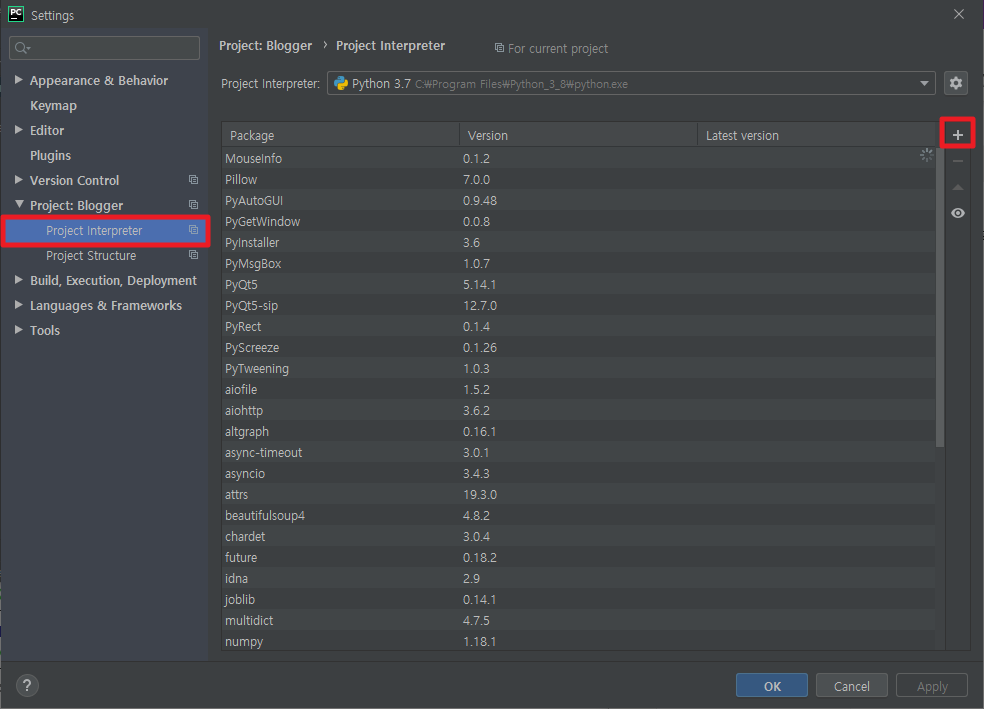Viewport: 984px width, 709px height.
Task: Select the PyInstaller package row
Action: click(579, 243)
